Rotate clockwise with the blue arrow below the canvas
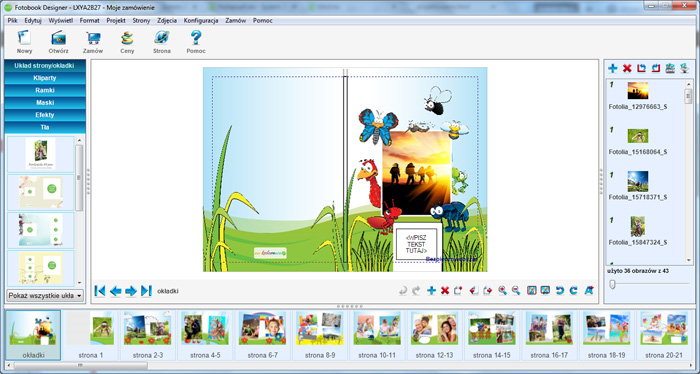Viewport: 700px width, 374px height. (x=574, y=291)
